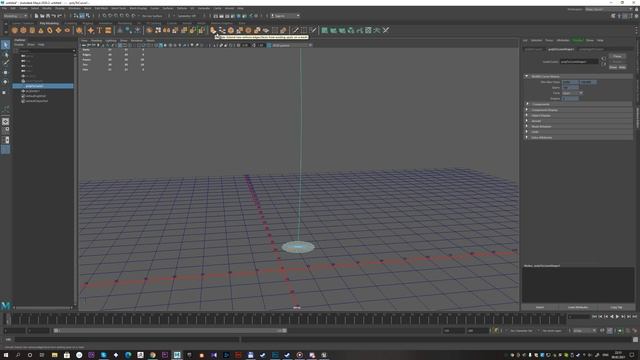Click play forwards in playback controls
This screenshot has width=640, height=360.
617,317
